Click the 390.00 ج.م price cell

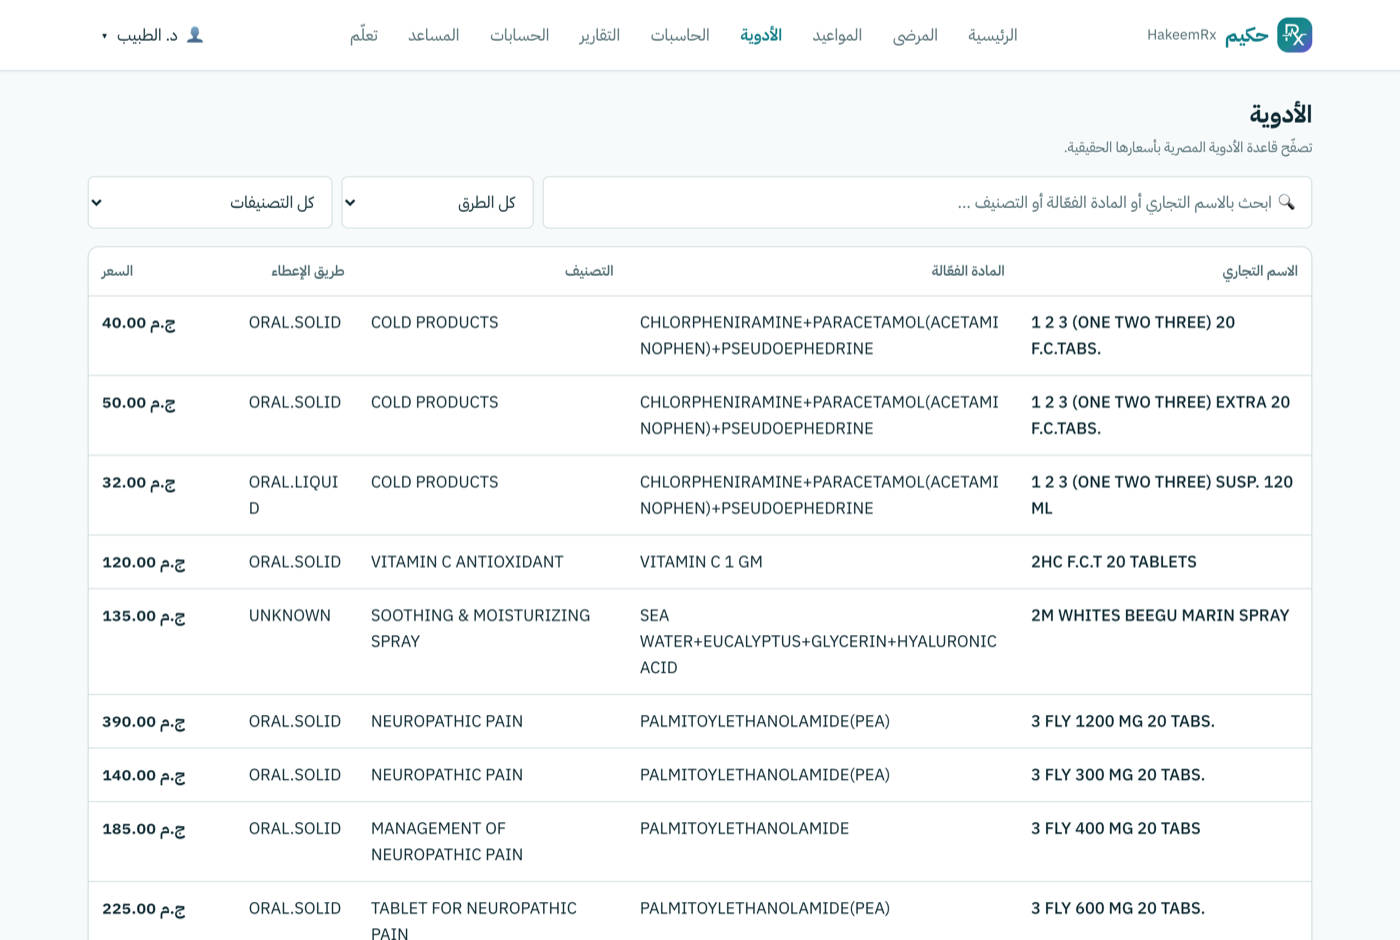143,722
